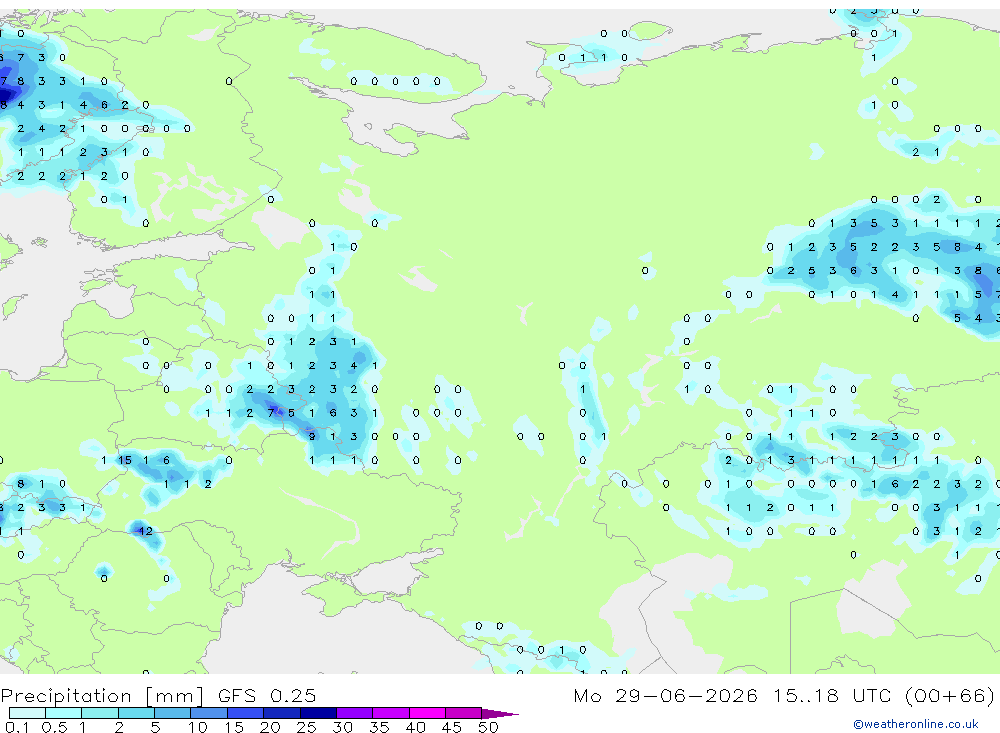The height and width of the screenshot is (733, 1000).
Task: Pick the 15–20 mm legend swatch
Action: pyautogui.click(x=245, y=713)
